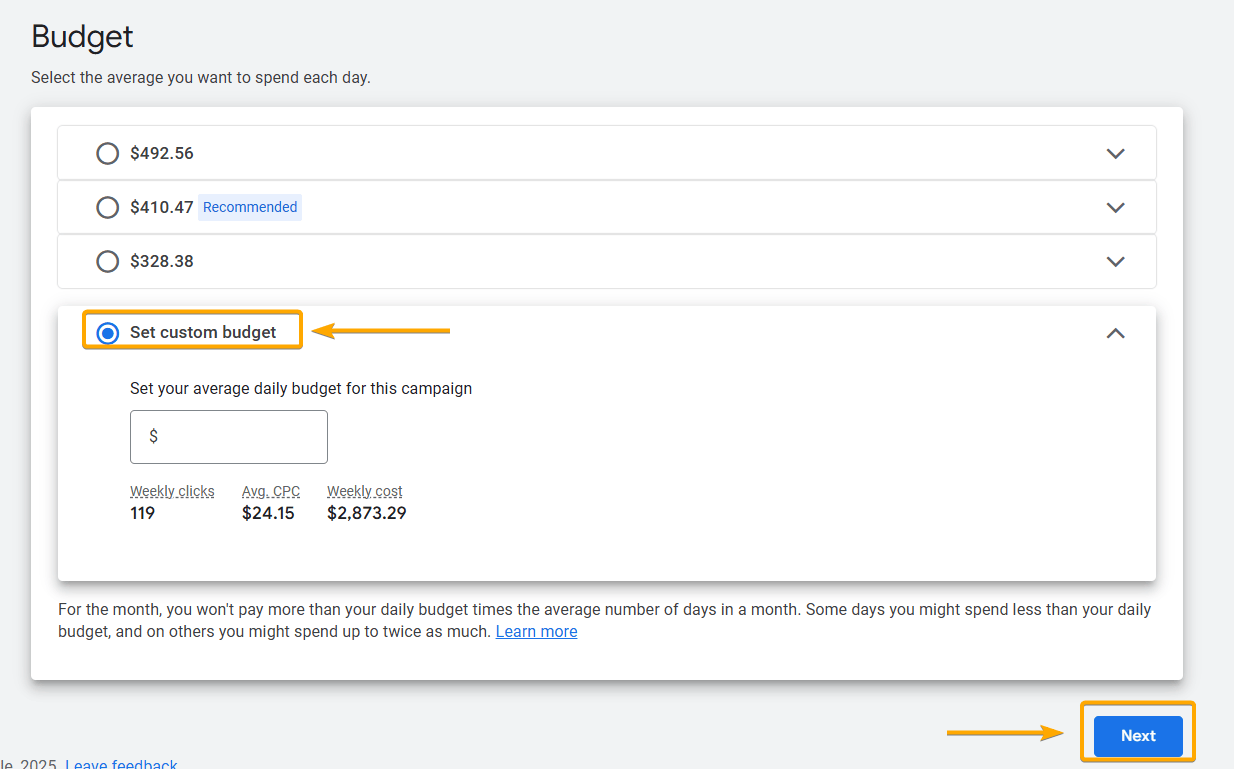The image size is (1234, 769).
Task: Click the average daily budget input field
Action: click(x=240, y=437)
